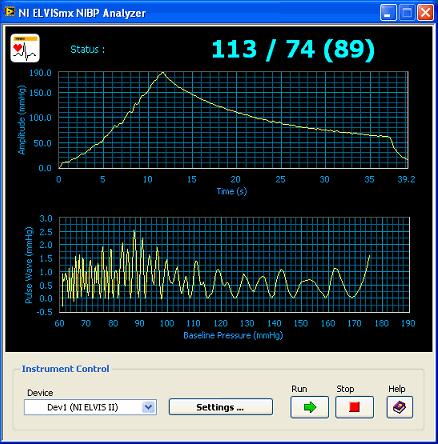Screen dimensions: 438x444
Task: Click the Baseline Pressure (mmHg) axis label
Action: [x=233, y=335]
